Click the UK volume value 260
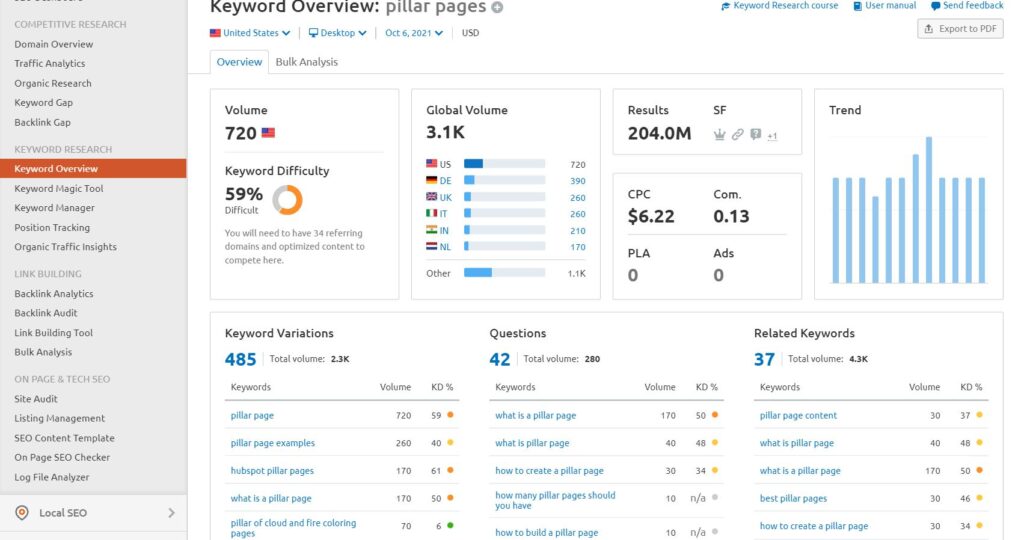Screen dimensions: 1024x540 pos(577,198)
